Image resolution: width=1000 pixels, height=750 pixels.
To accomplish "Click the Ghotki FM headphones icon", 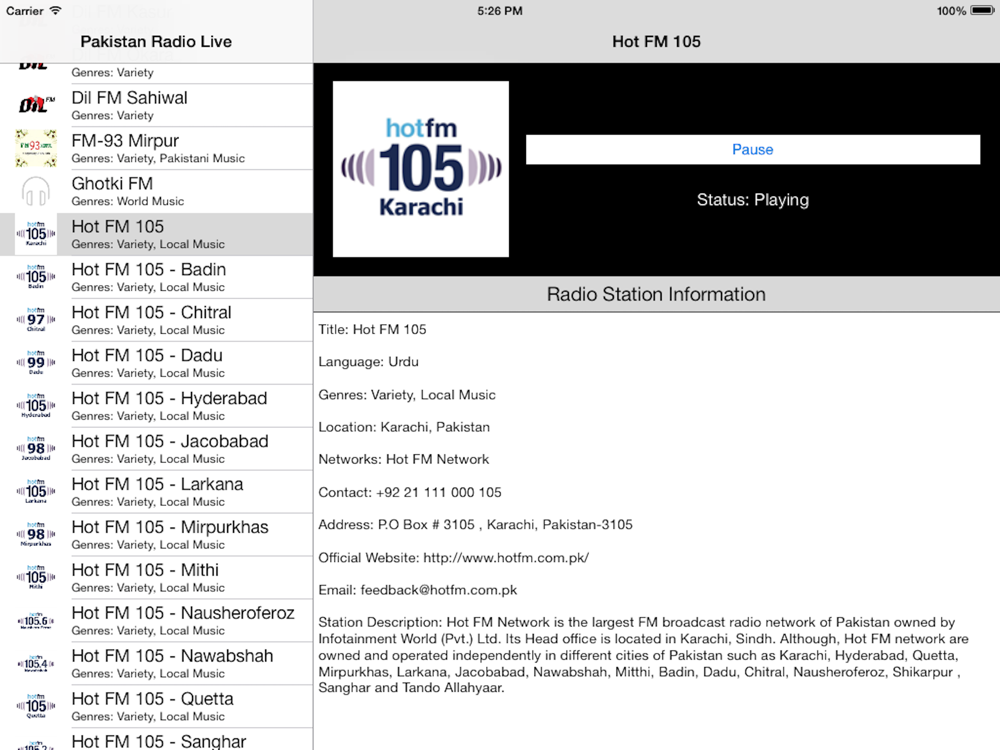I will (36, 191).
